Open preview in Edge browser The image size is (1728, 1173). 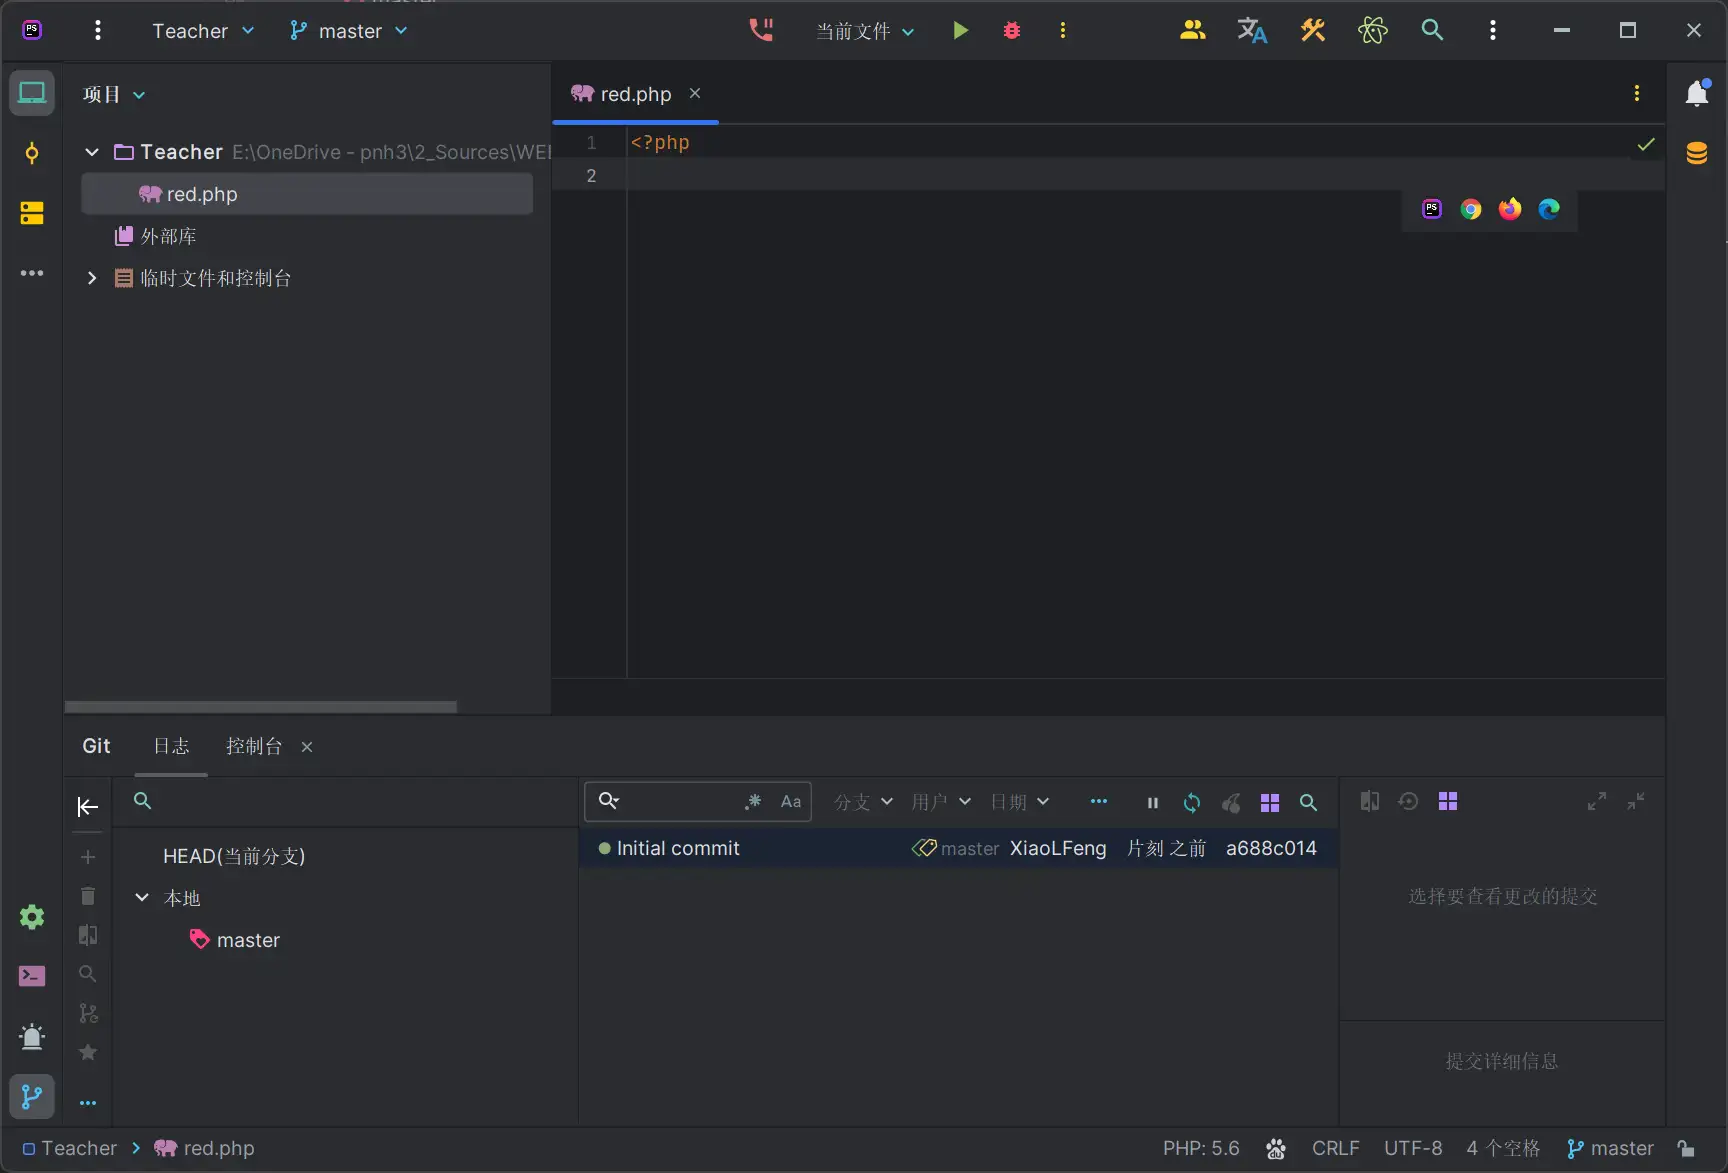[x=1549, y=209]
